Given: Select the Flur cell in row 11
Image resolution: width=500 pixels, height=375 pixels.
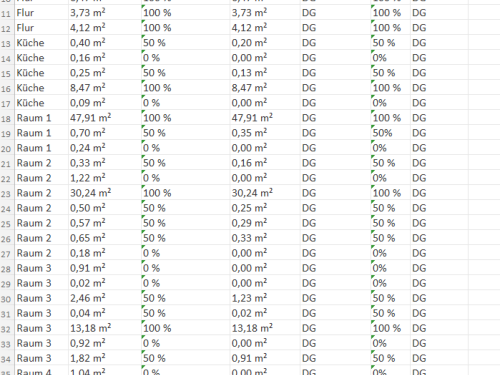Looking at the screenshot, I should [41, 13].
